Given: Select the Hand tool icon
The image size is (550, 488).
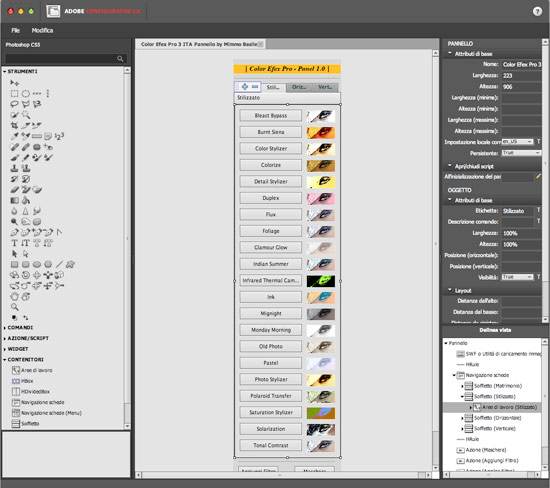Looking at the screenshot, I should point(14,296).
